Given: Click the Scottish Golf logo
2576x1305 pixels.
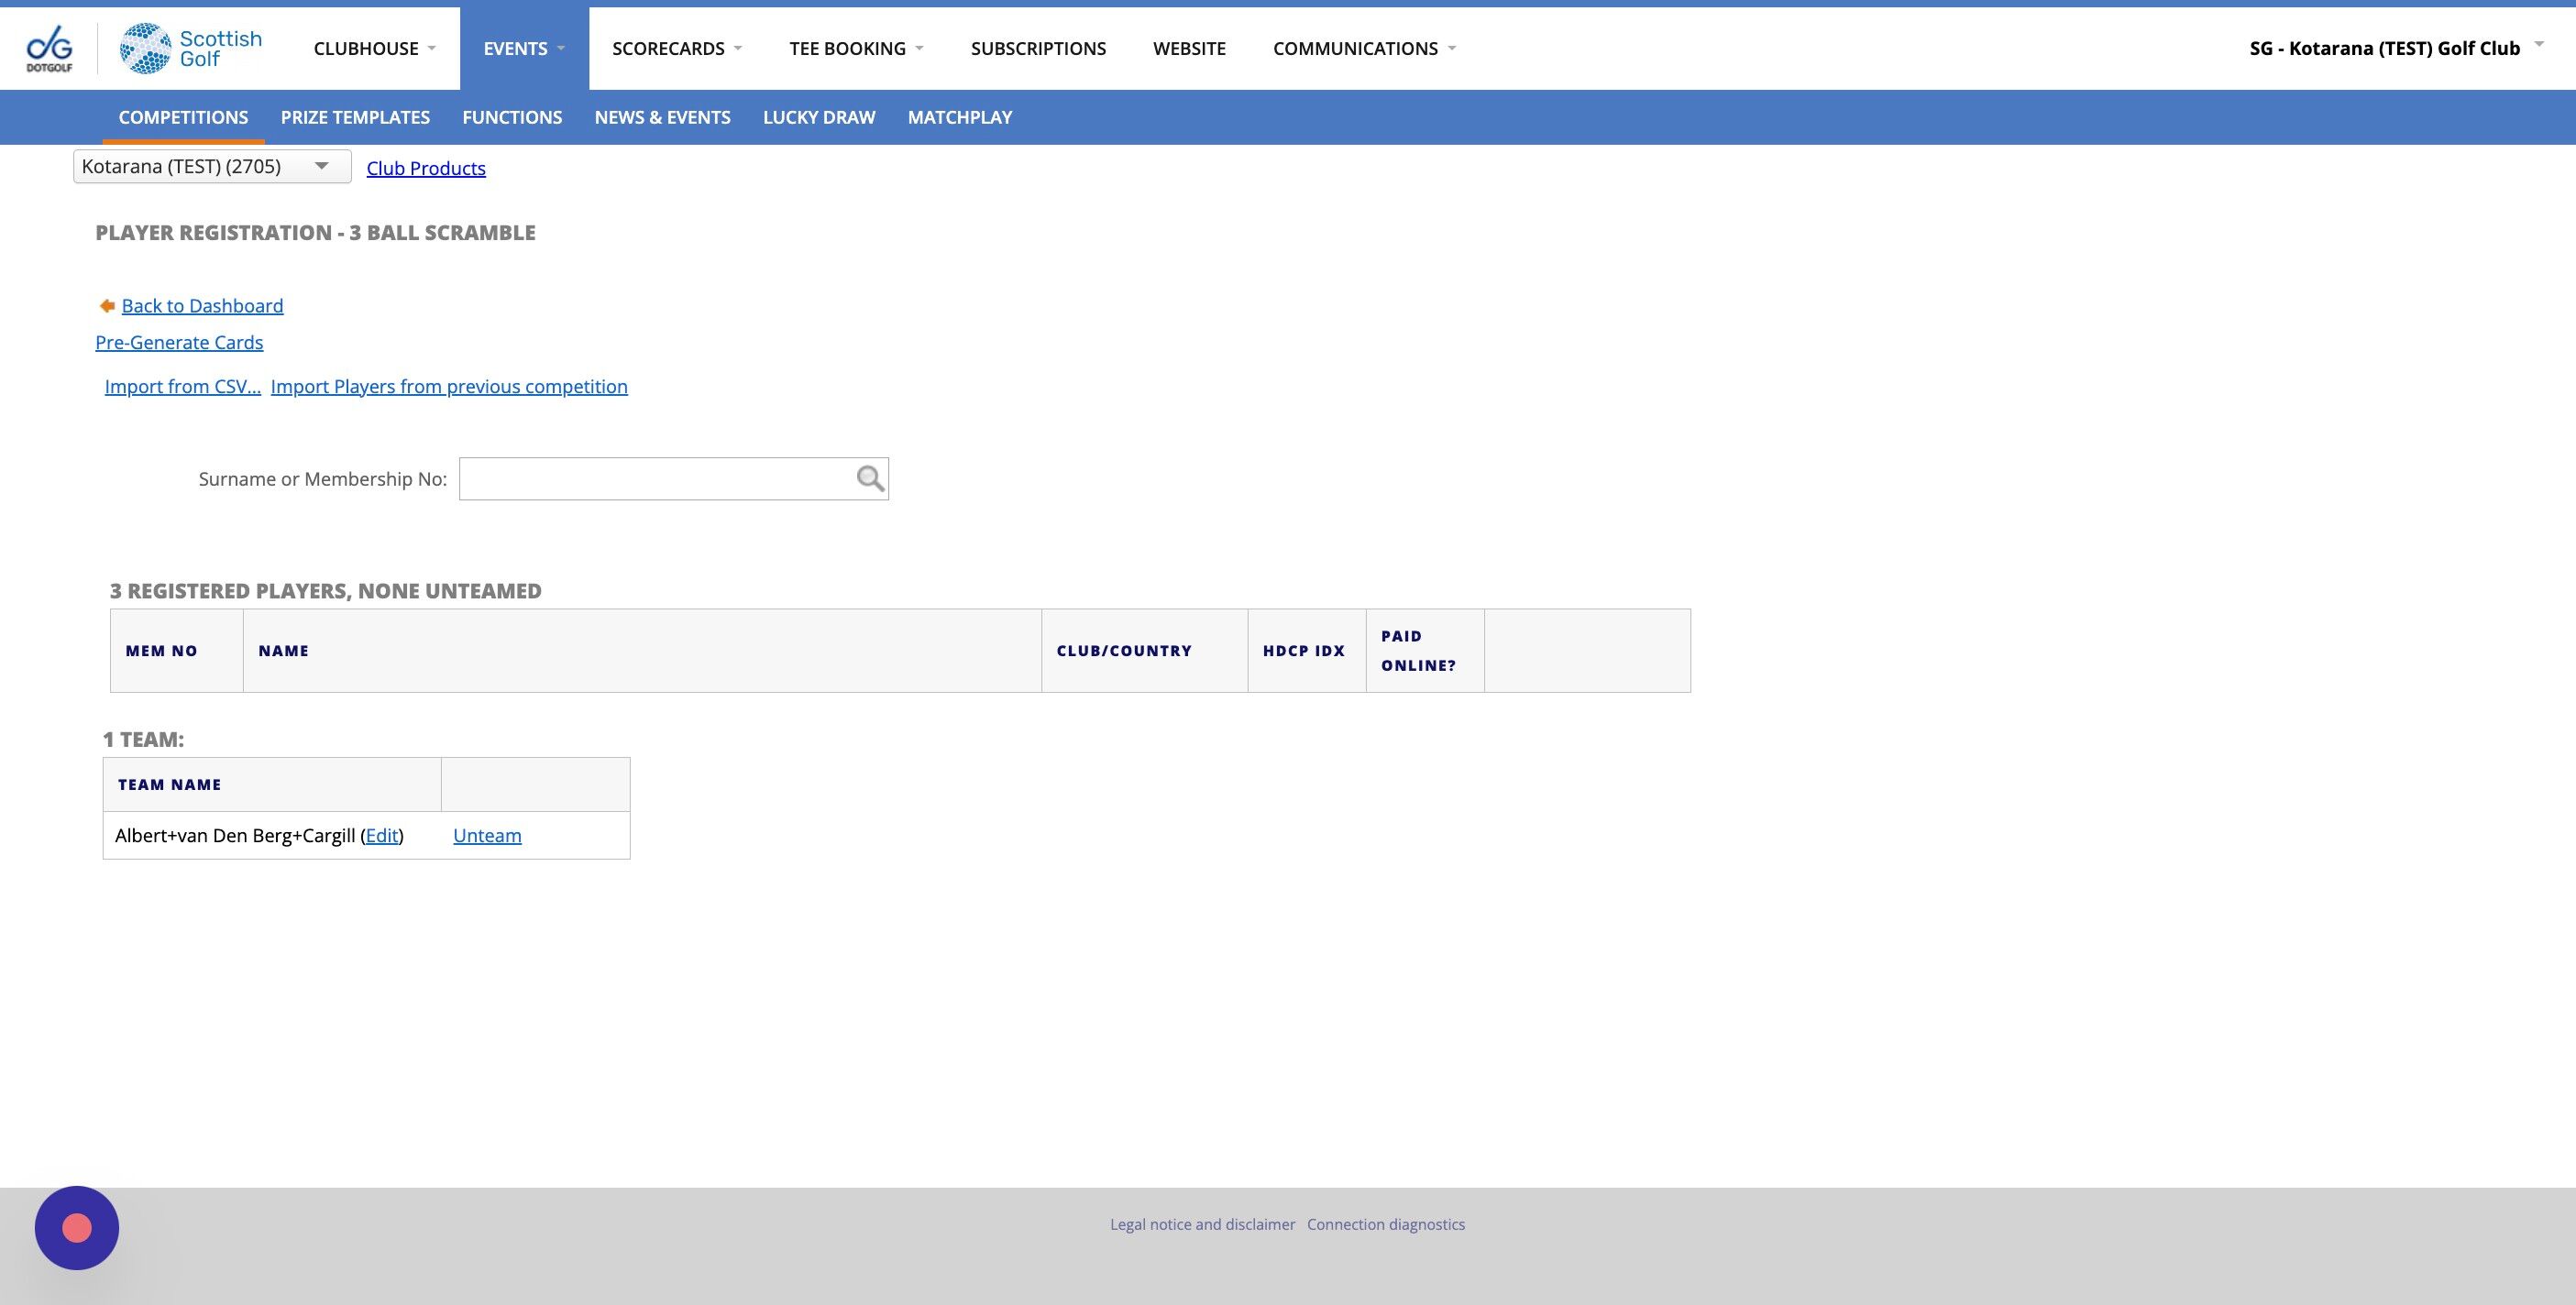Looking at the screenshot, I should pos(191,48).
